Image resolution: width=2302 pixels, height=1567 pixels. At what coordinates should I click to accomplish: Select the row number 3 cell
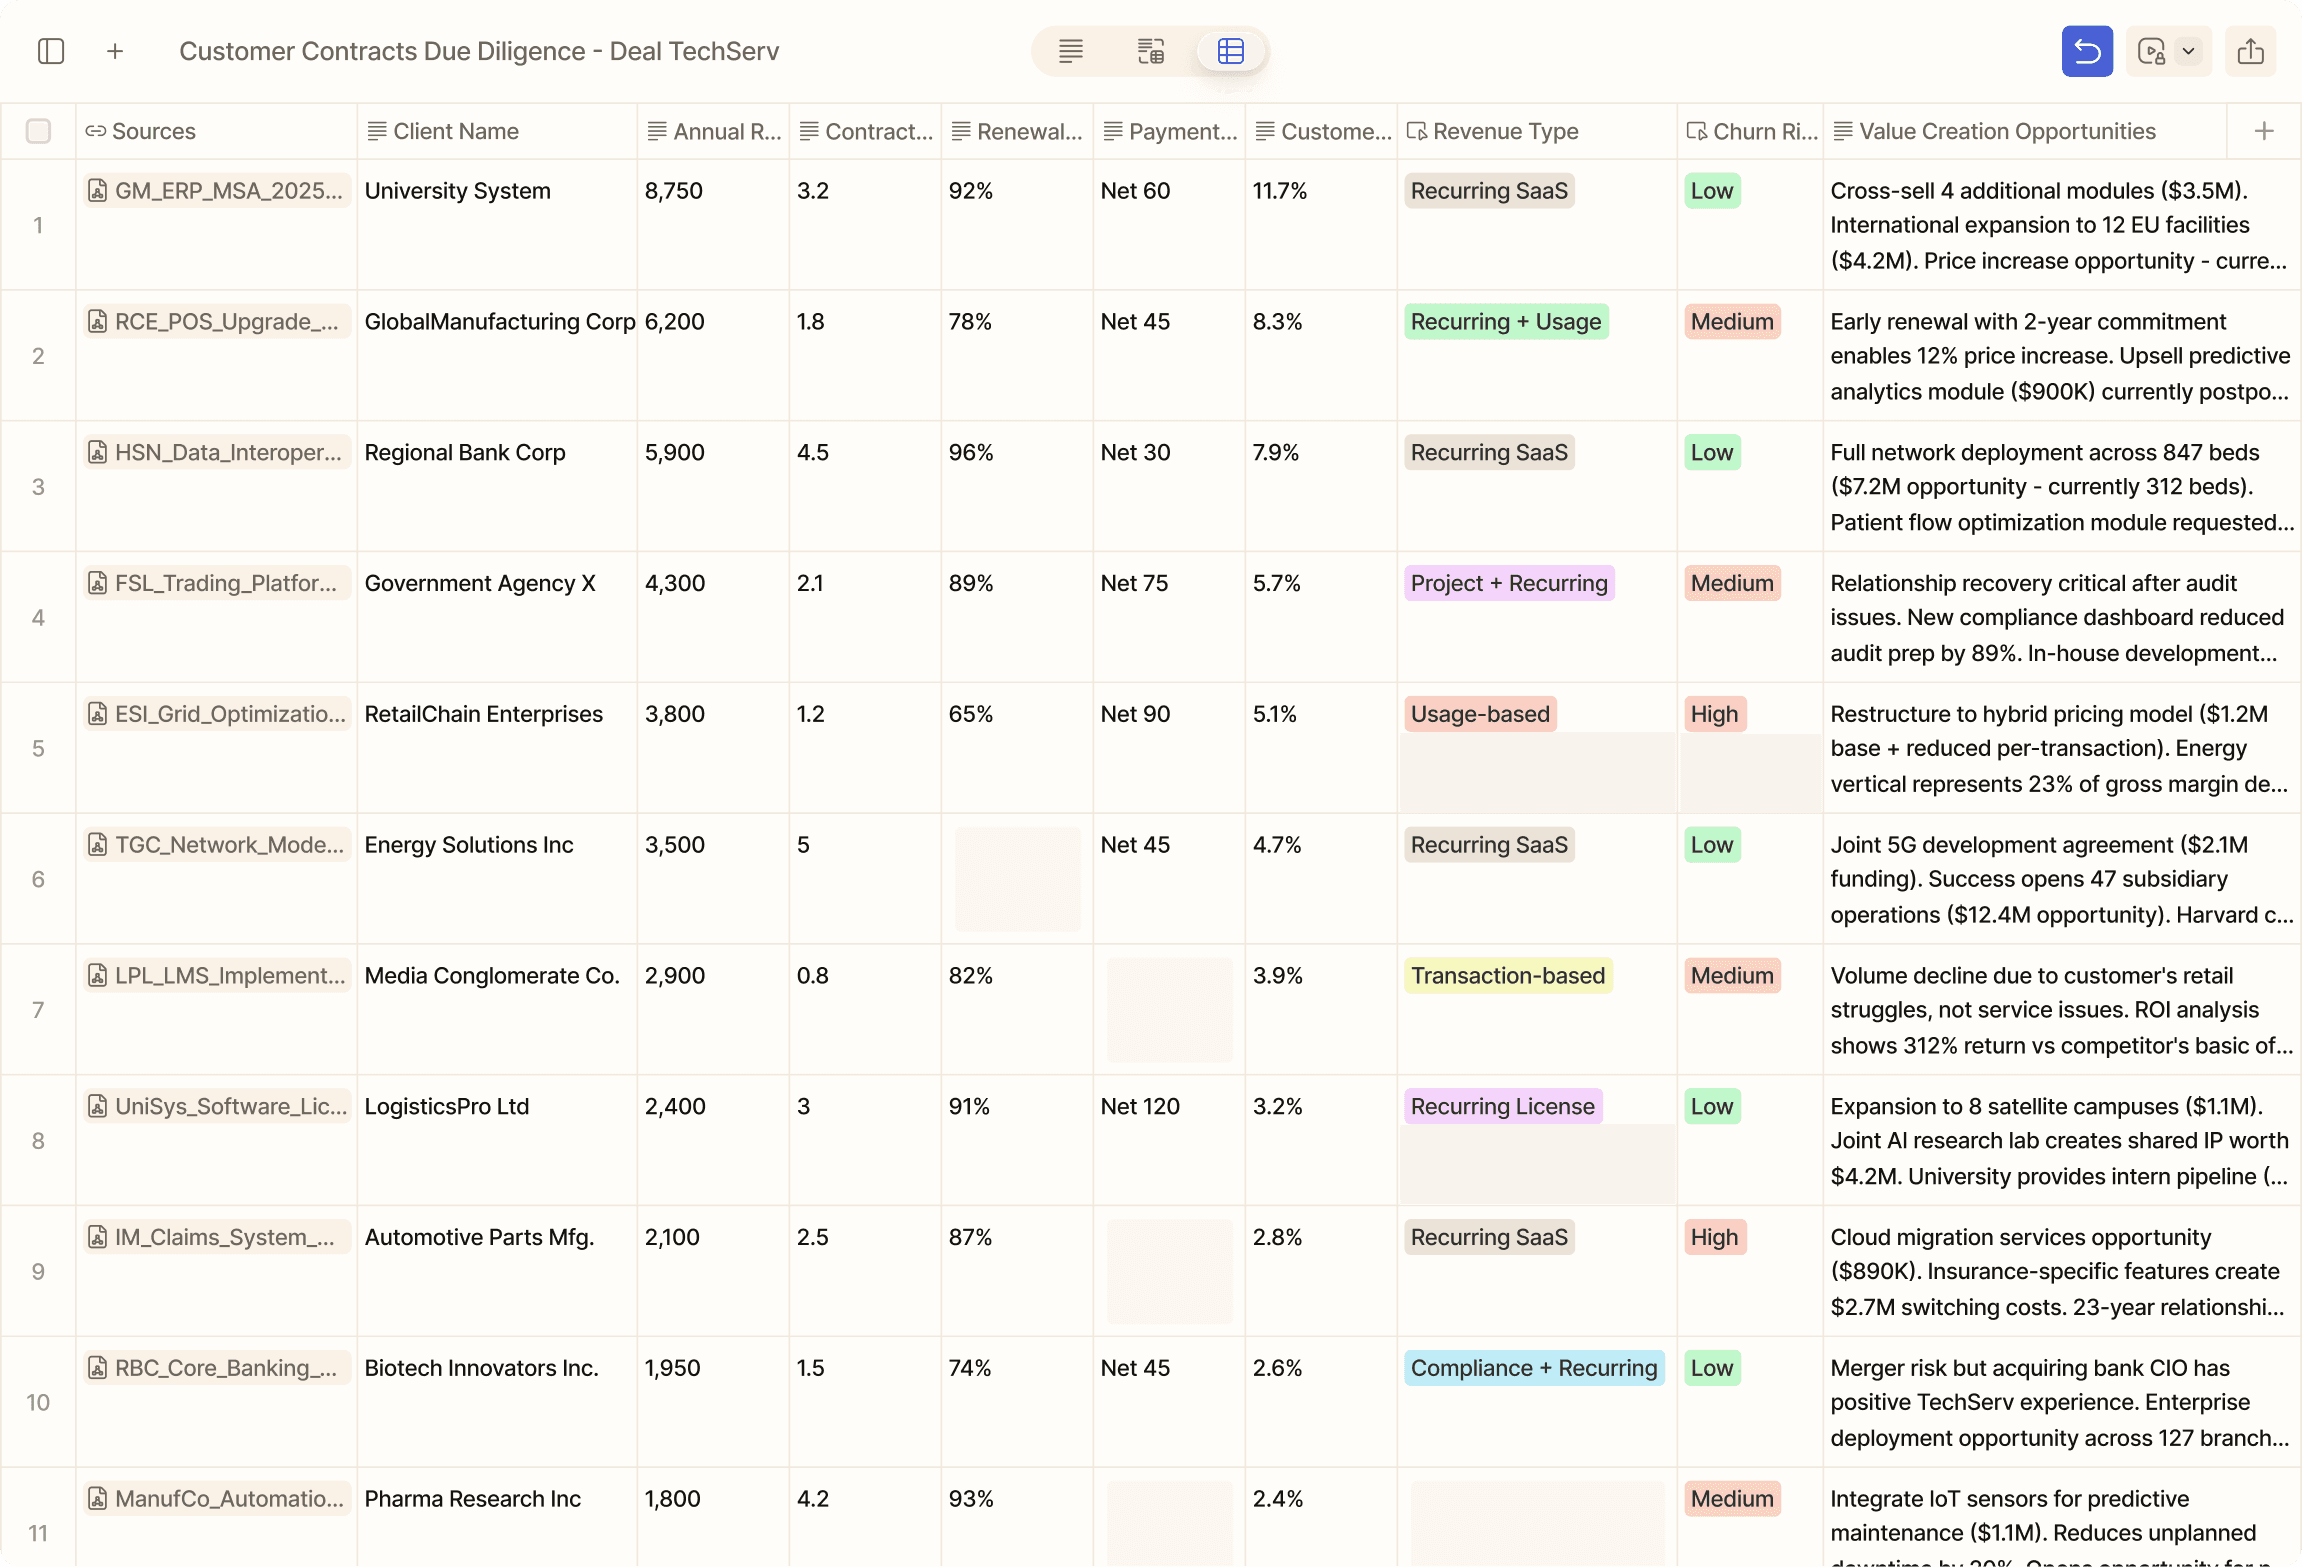coord(38,487)
